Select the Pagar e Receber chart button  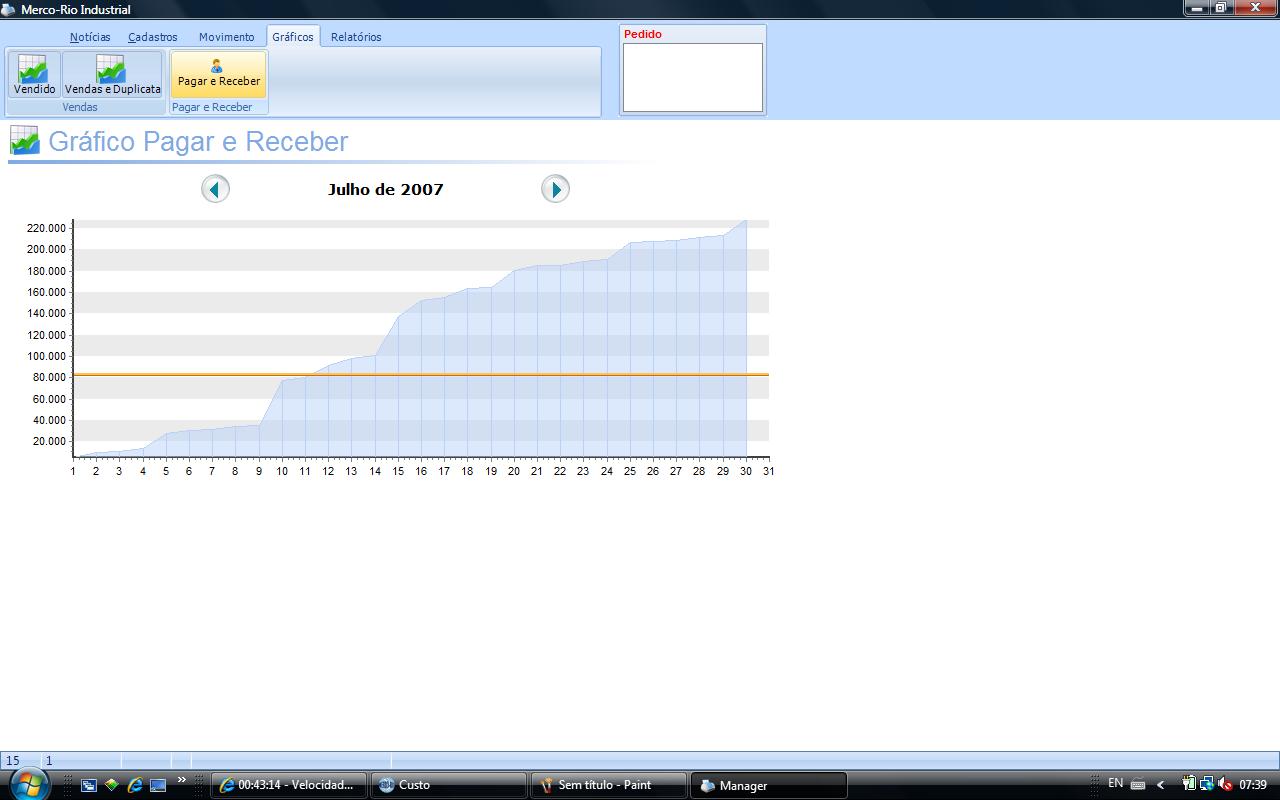pyautogui.click(x=218, y=75)
